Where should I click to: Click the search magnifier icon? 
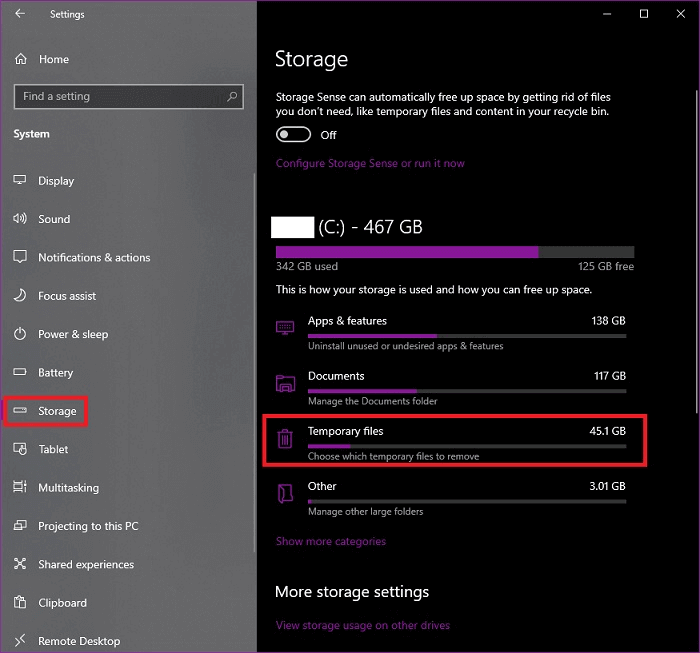click(232, 96)
